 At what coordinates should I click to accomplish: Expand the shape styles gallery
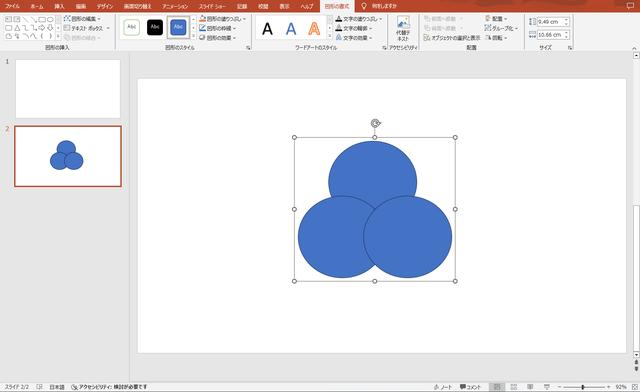pyautogui.click(x=193, y=37)
